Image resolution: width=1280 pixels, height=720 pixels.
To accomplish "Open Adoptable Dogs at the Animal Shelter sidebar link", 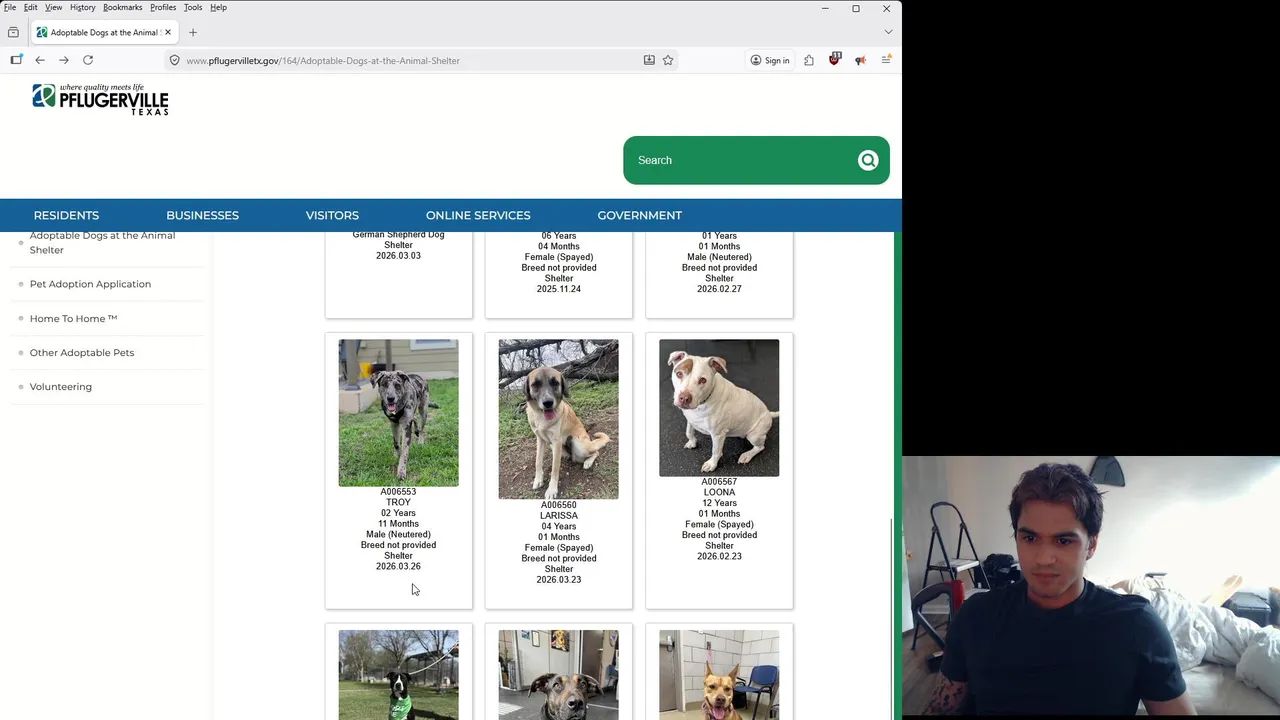I will (102, 242).
